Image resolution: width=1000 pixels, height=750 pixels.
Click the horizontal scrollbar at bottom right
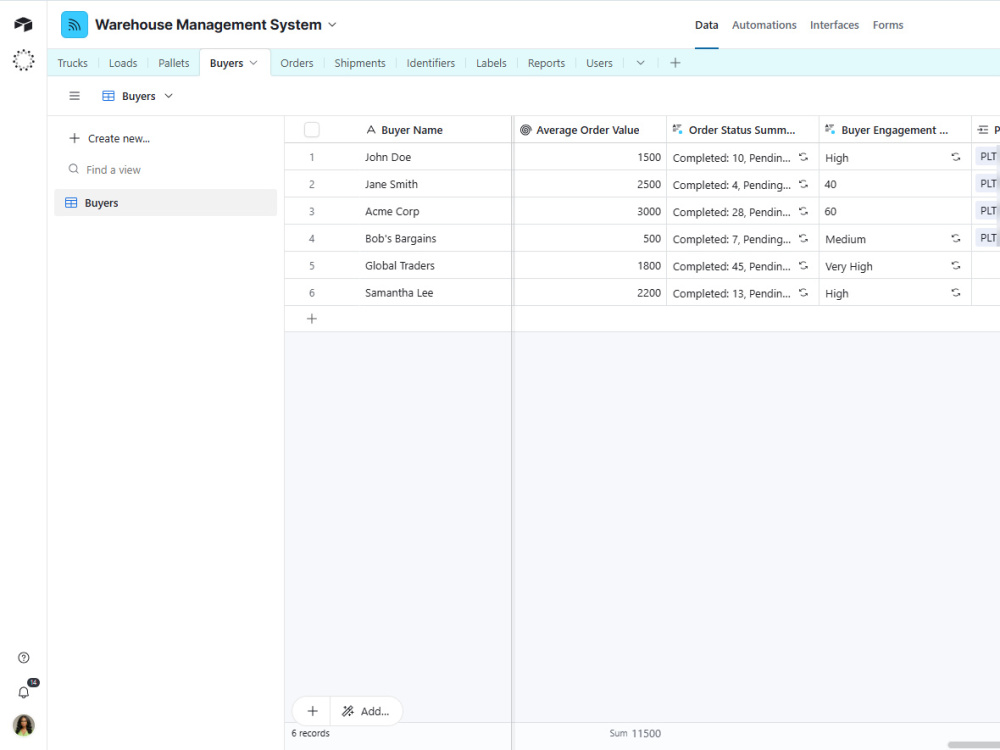(973, 744)
